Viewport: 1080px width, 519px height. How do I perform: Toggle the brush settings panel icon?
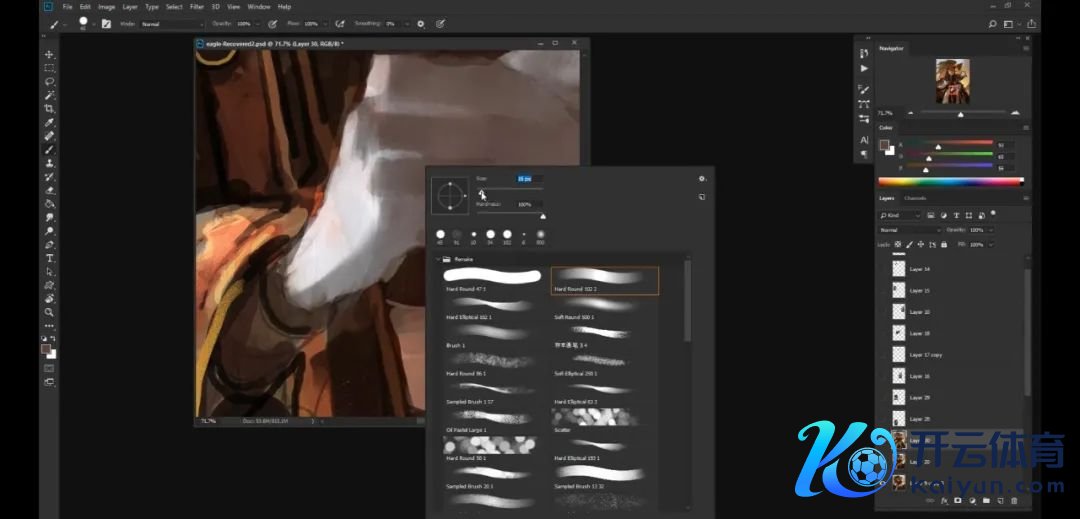[106, 23]
